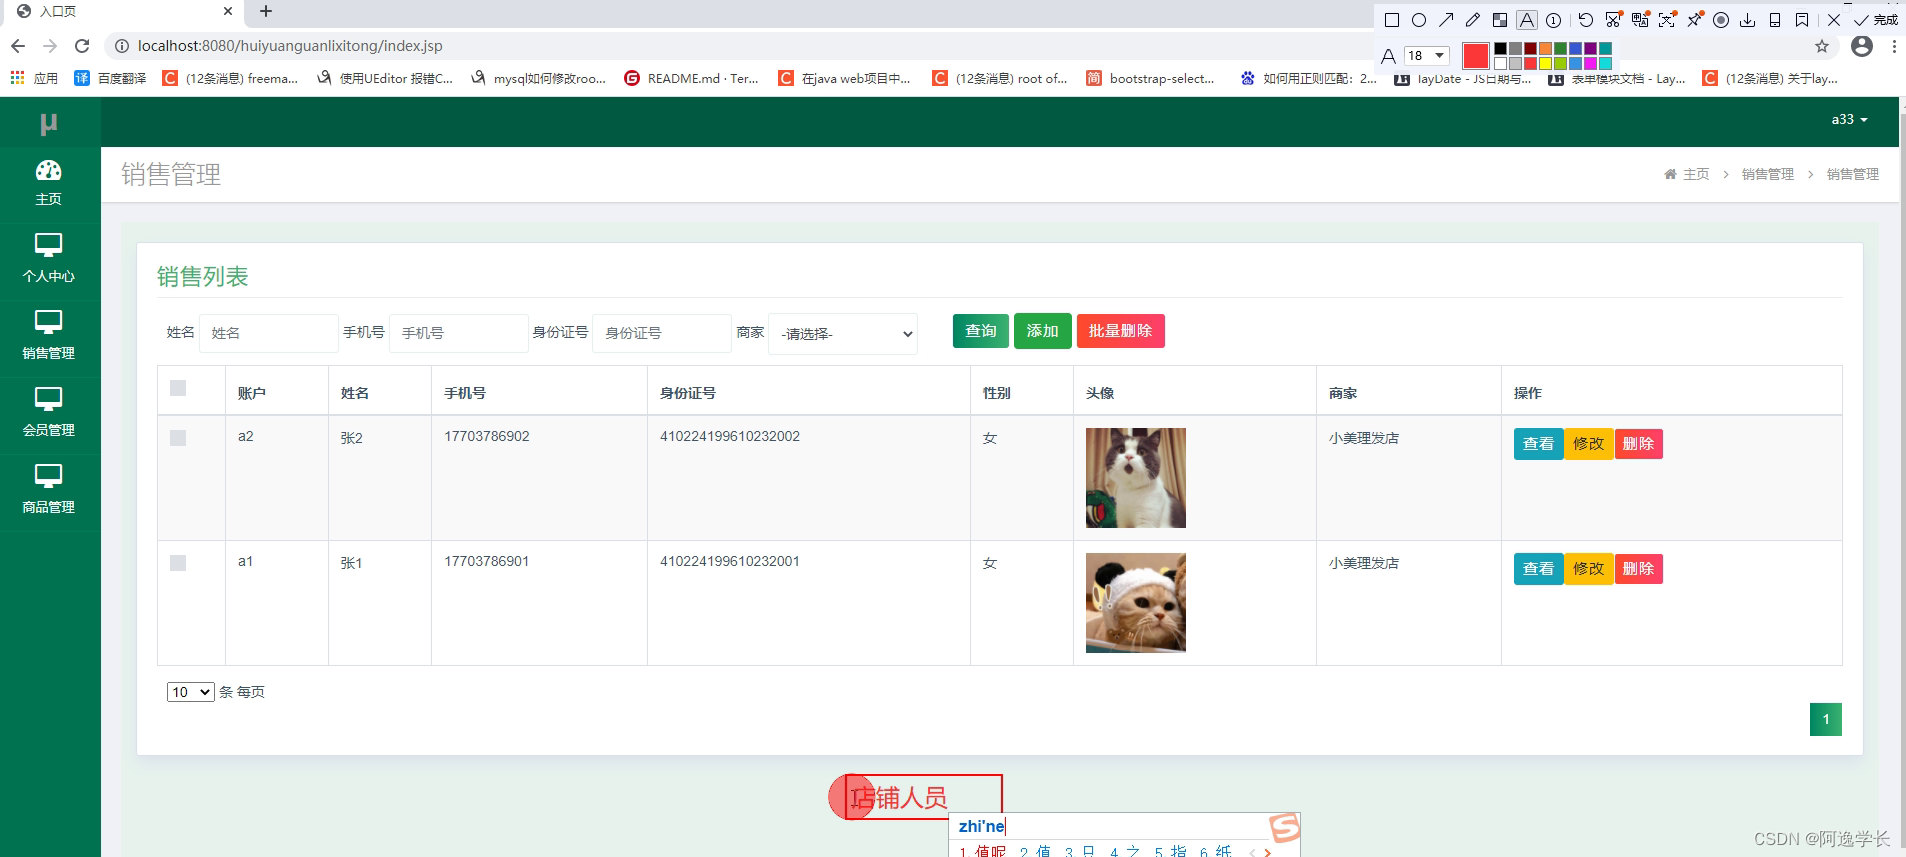1906x857 pixels.
Task: Click the green 添加 button
Action: 1042,331
